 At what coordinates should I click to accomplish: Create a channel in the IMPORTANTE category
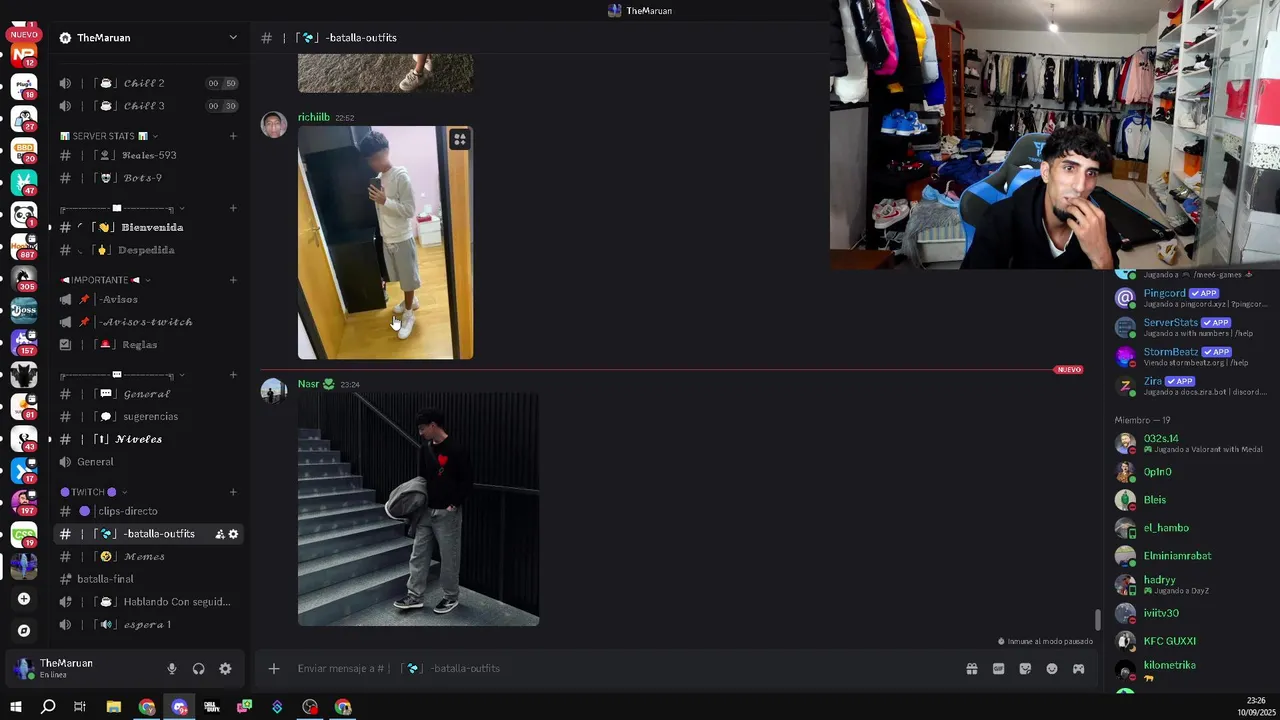[233, 280]
